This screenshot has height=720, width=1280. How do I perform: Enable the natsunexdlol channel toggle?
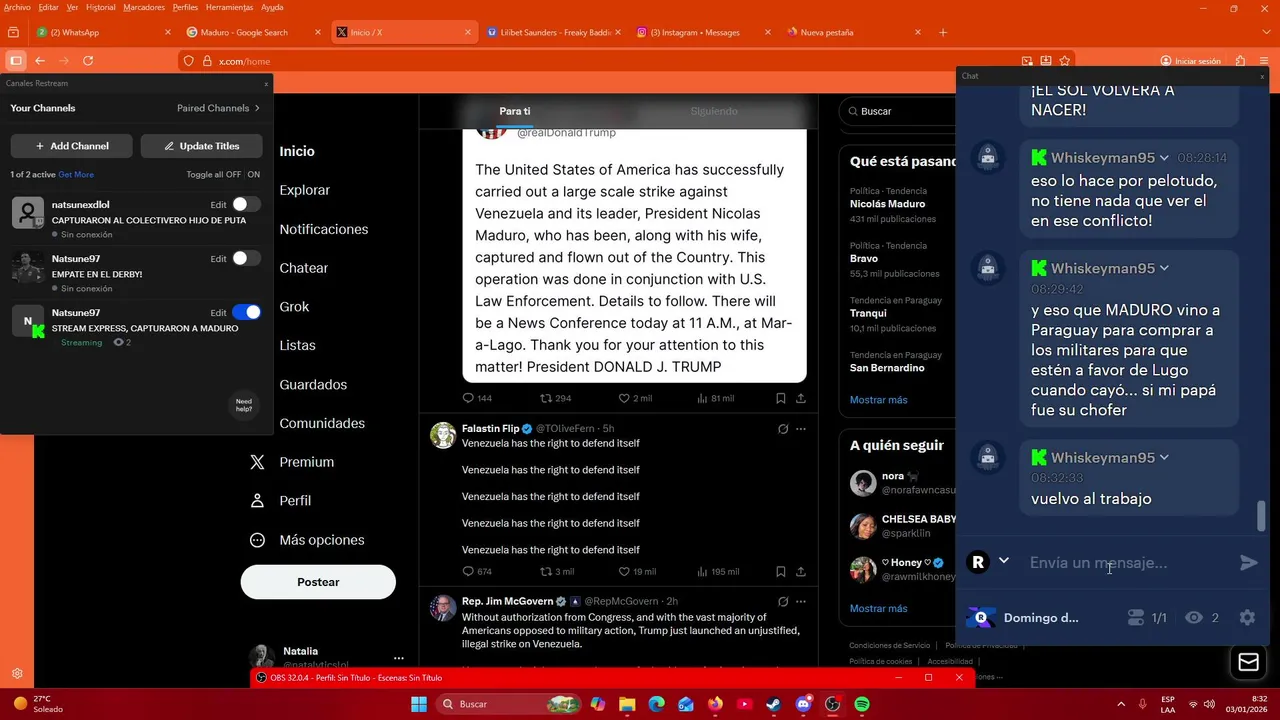[246, 204]
